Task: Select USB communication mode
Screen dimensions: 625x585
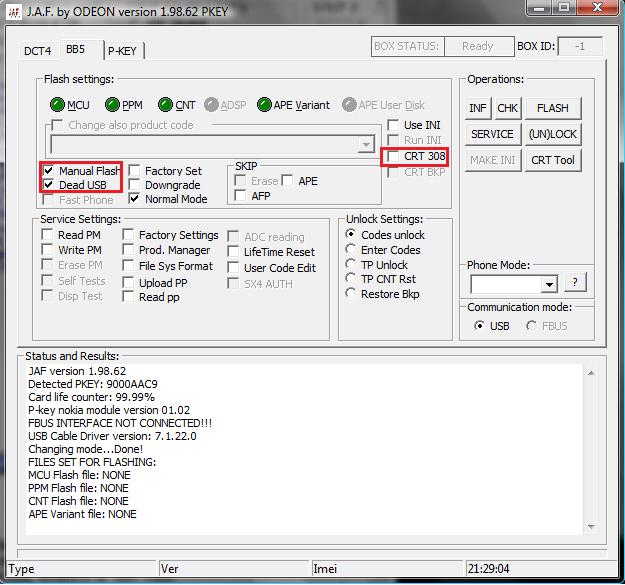Action: [480, 326]
